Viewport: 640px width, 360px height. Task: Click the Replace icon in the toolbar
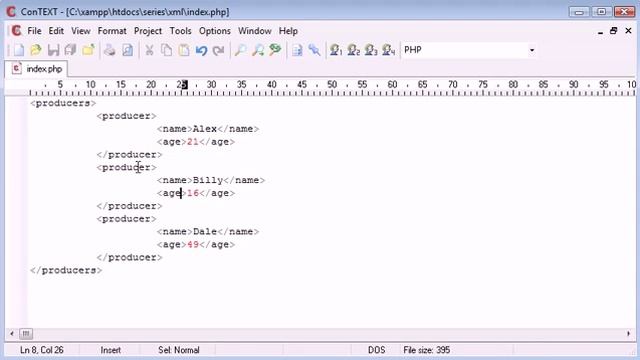tap(276, 50)
